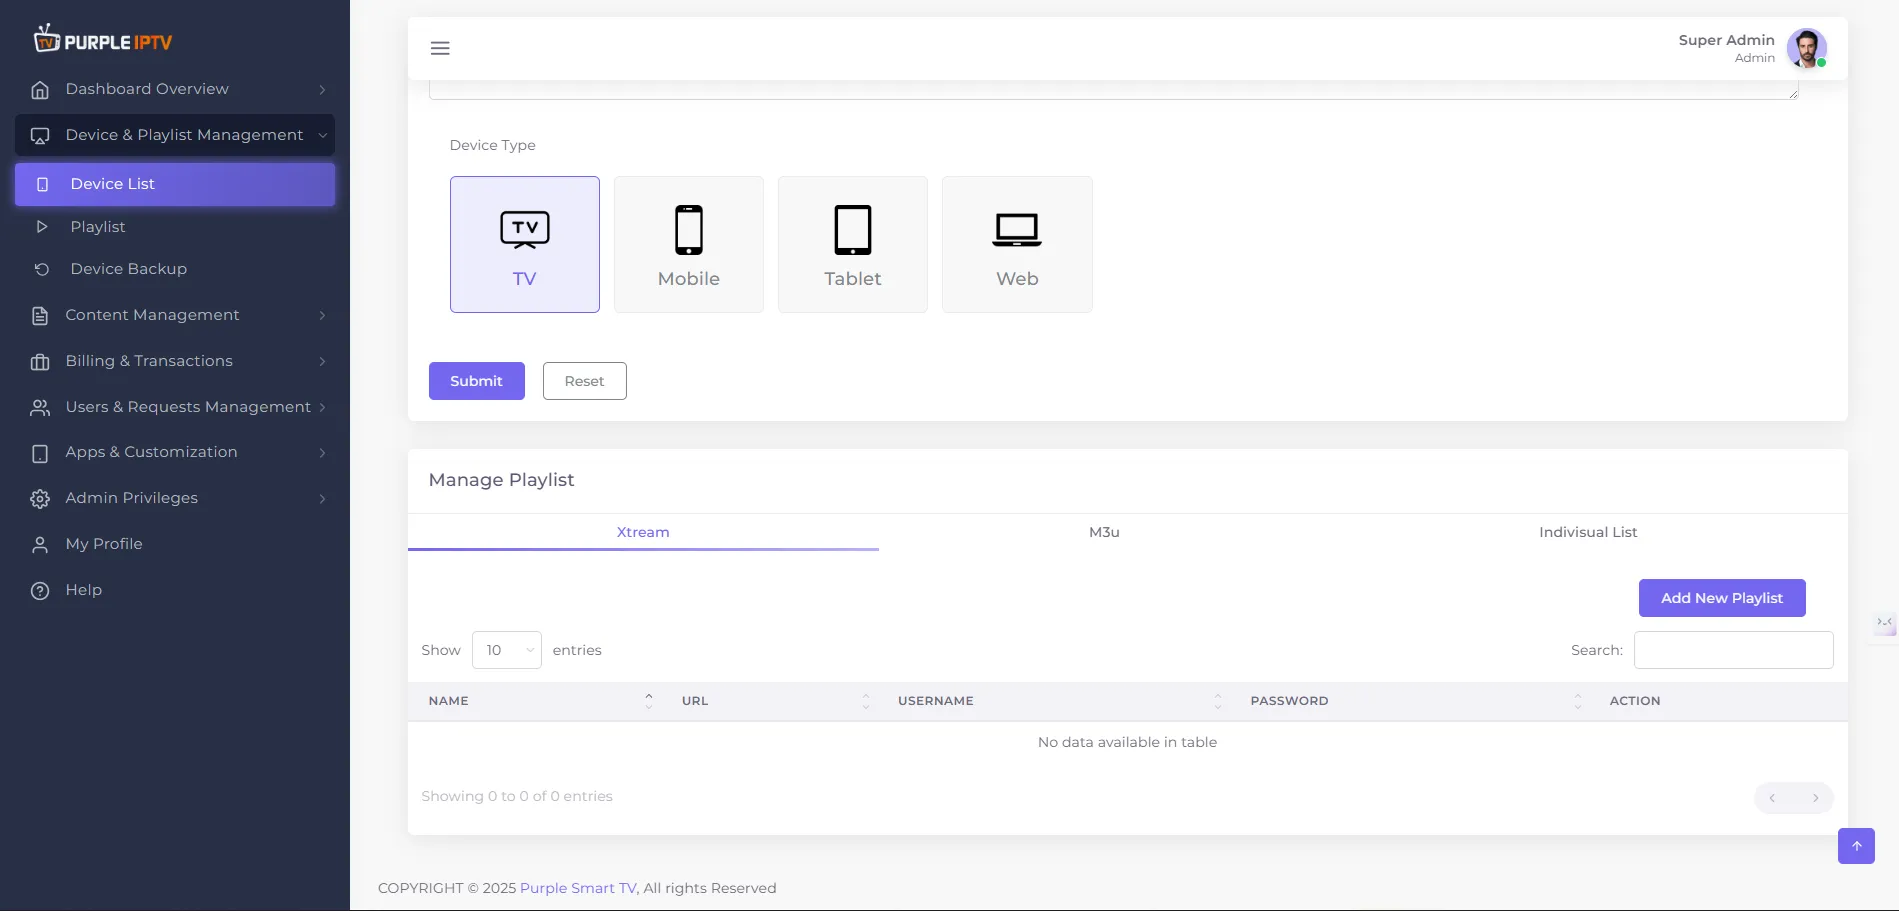Viewport: 1899px width, 911px height.
Task: Open the Purple Smart TV footer link
Action: tap(578, 888)
